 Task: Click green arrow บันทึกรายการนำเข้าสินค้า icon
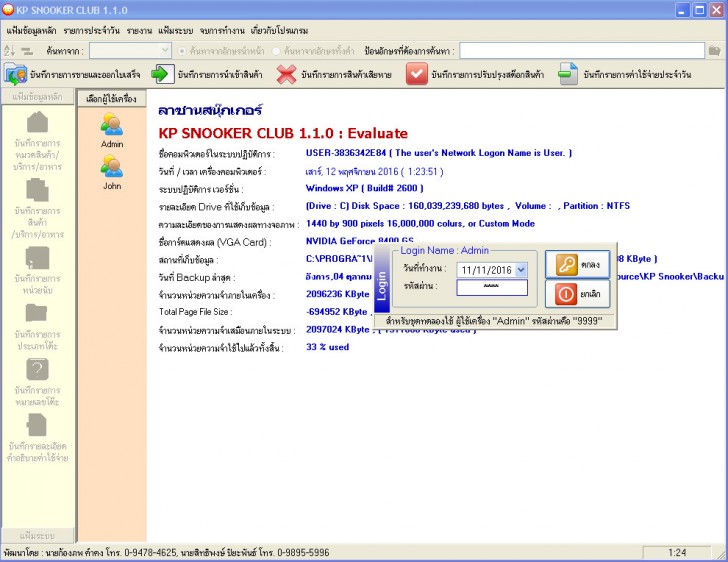(x=162, y=74)
